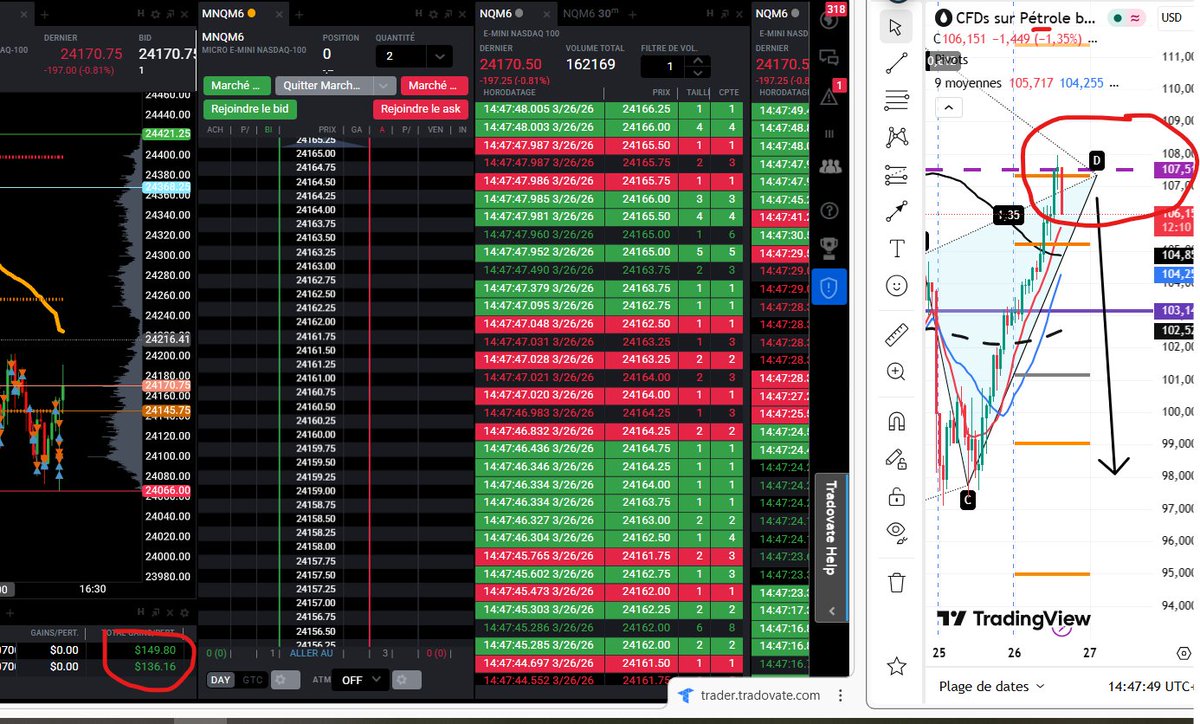1200x724 pixels.
Task: Open TradingView chart settings gear icon
Action: [x=1183, y=653]
